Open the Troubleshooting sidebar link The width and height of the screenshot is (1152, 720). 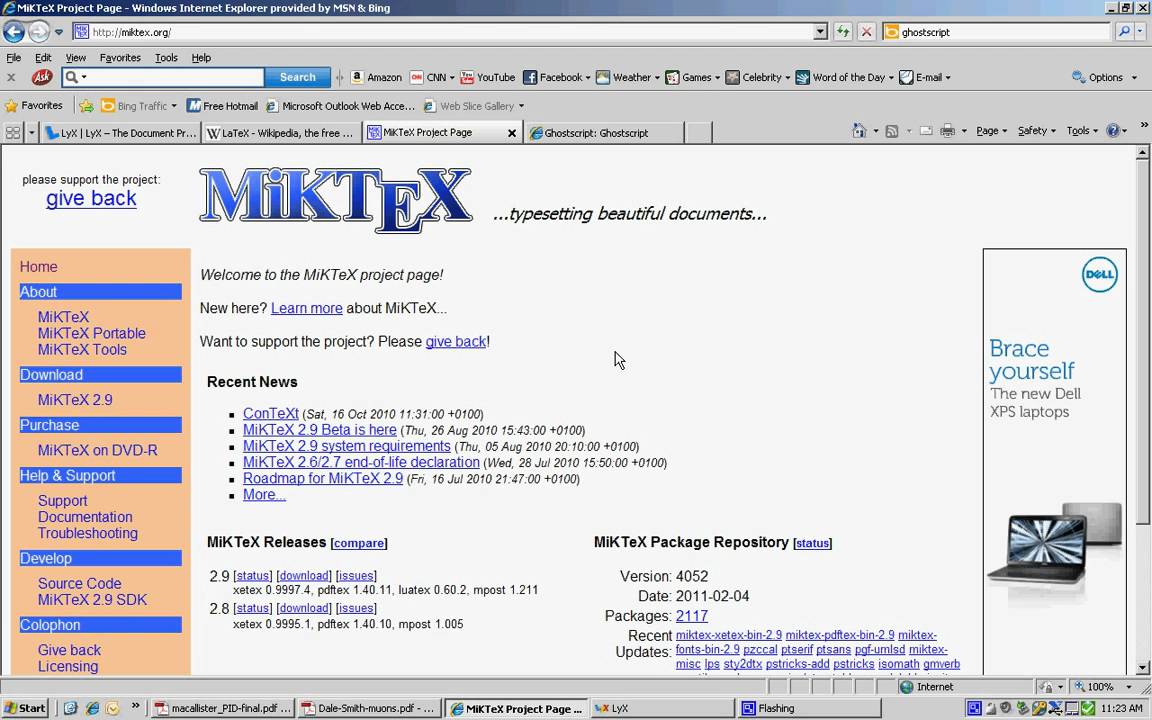87,533
